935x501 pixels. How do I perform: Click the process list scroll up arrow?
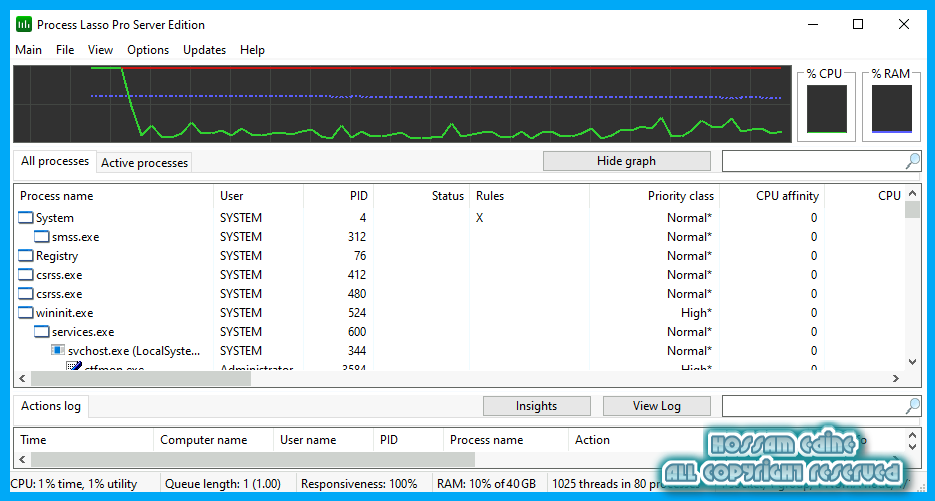(x=912, y=193)
